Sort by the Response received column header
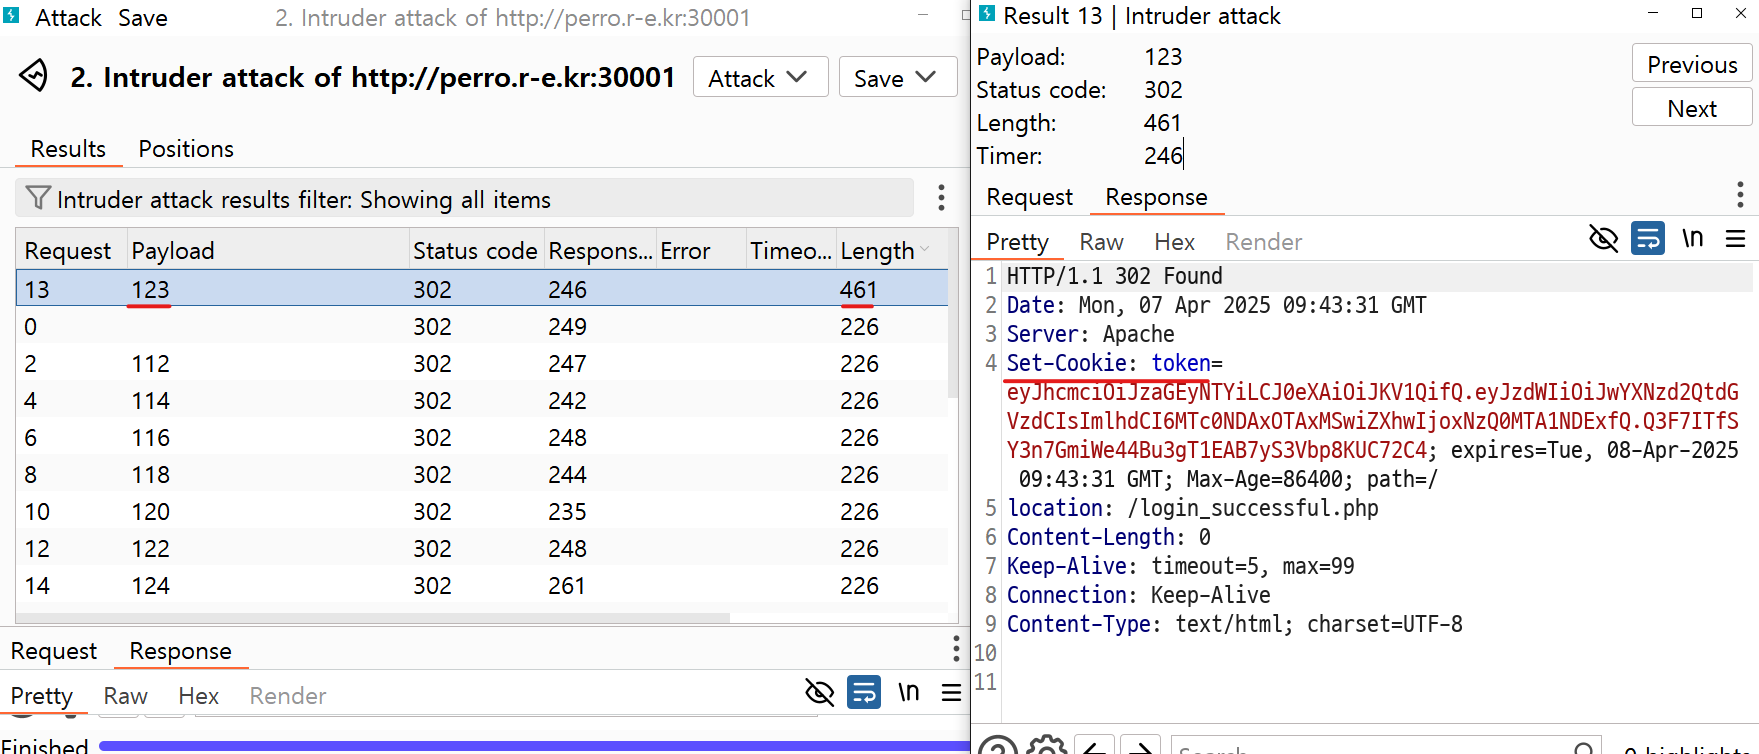The height and width of the screenshot is (754, 1759). tap(600, 250)
